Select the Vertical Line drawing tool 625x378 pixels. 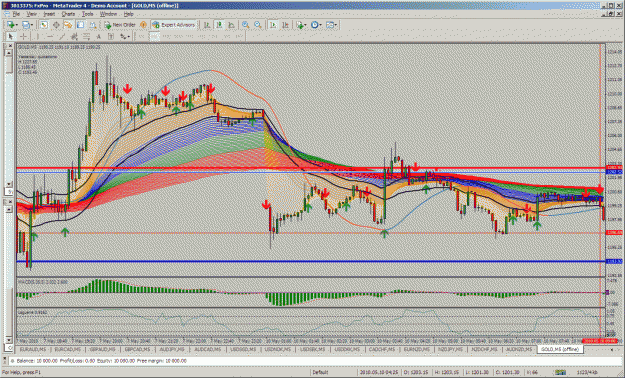point(37,37)
